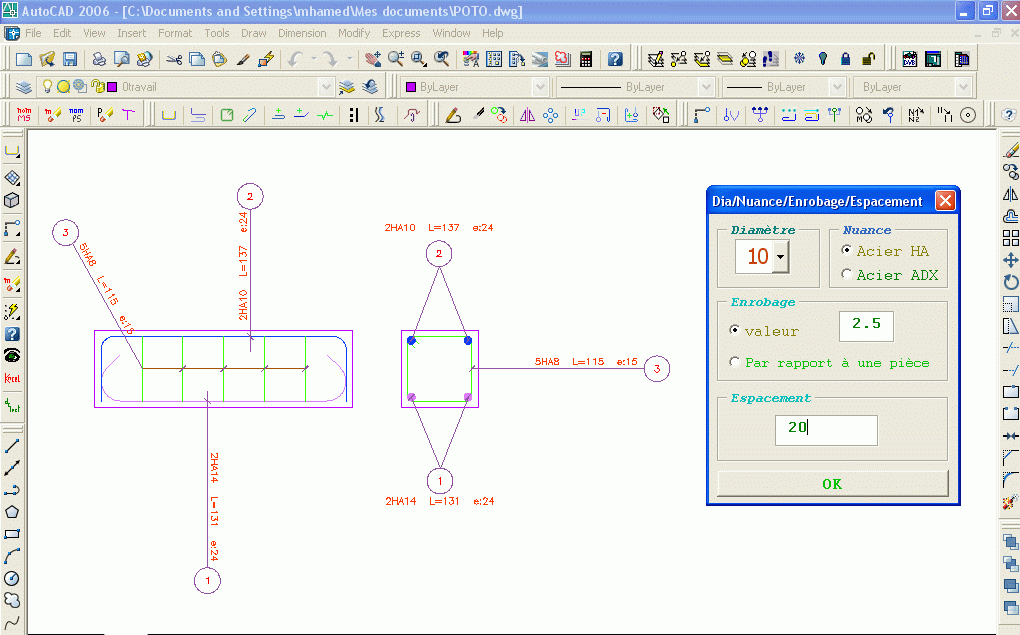Select the Move tool in right toolbar
The width and height of the screenshot is (1020, 635).
(1010, 260)
